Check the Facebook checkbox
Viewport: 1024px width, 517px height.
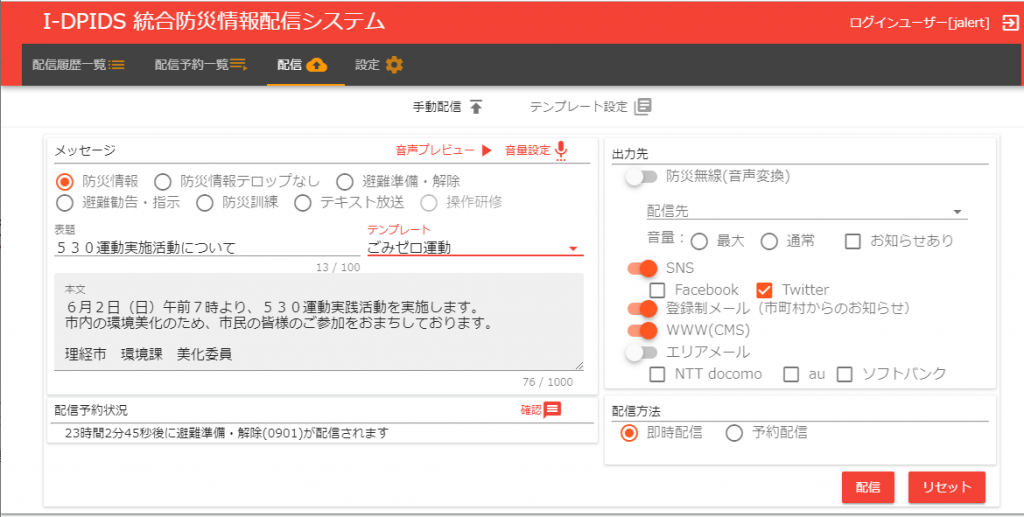tap(657, 290)
